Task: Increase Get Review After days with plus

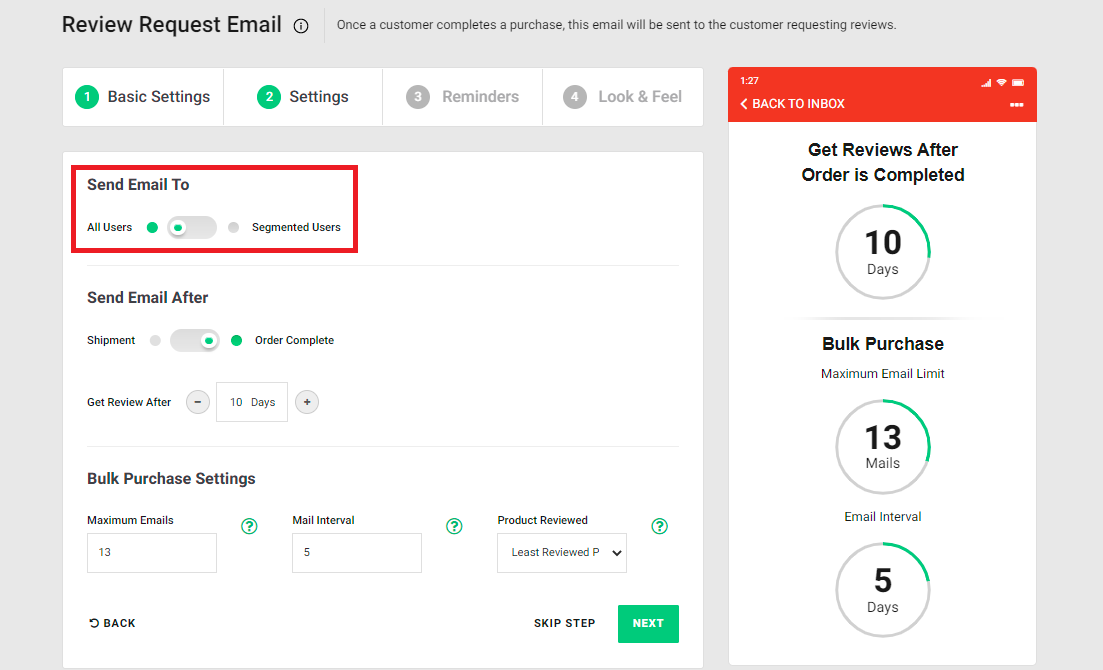Action: (307, 403)
